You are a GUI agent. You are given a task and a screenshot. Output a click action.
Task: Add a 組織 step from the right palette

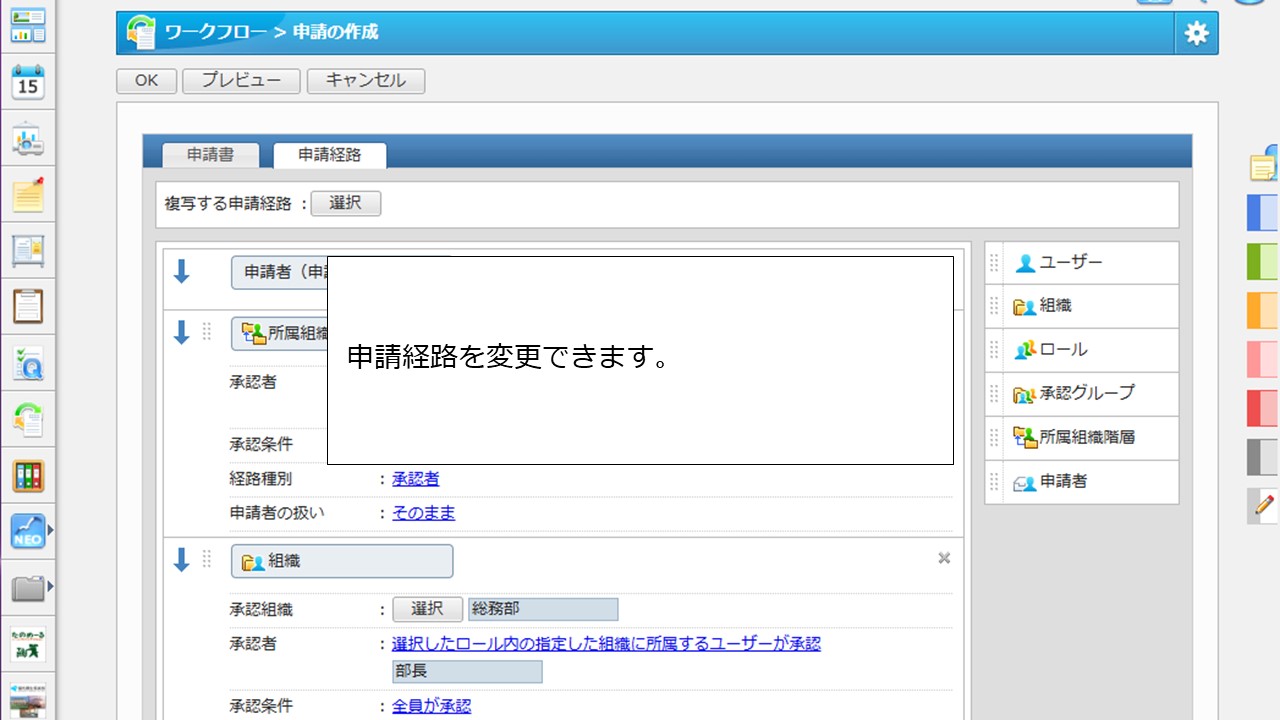(1081, 307)
